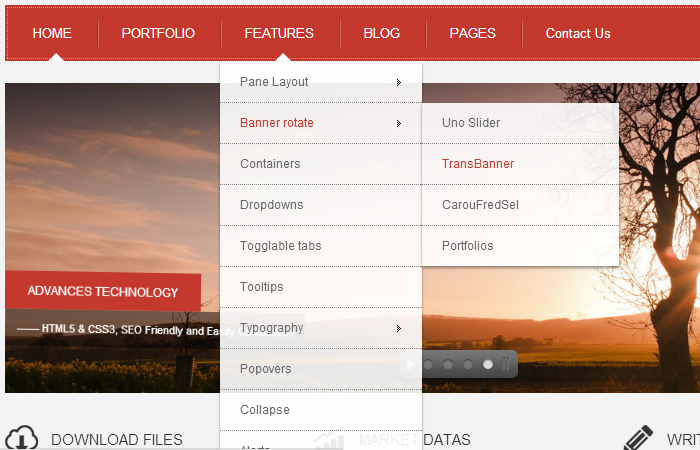Select Portfolios in the submenu
This screenshot has width=700, height=450.
pos(520,246)
